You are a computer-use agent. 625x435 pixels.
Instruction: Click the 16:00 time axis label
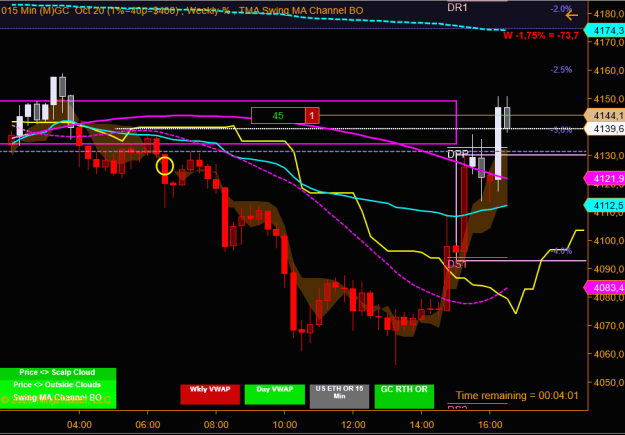click(x=490, y=423)
